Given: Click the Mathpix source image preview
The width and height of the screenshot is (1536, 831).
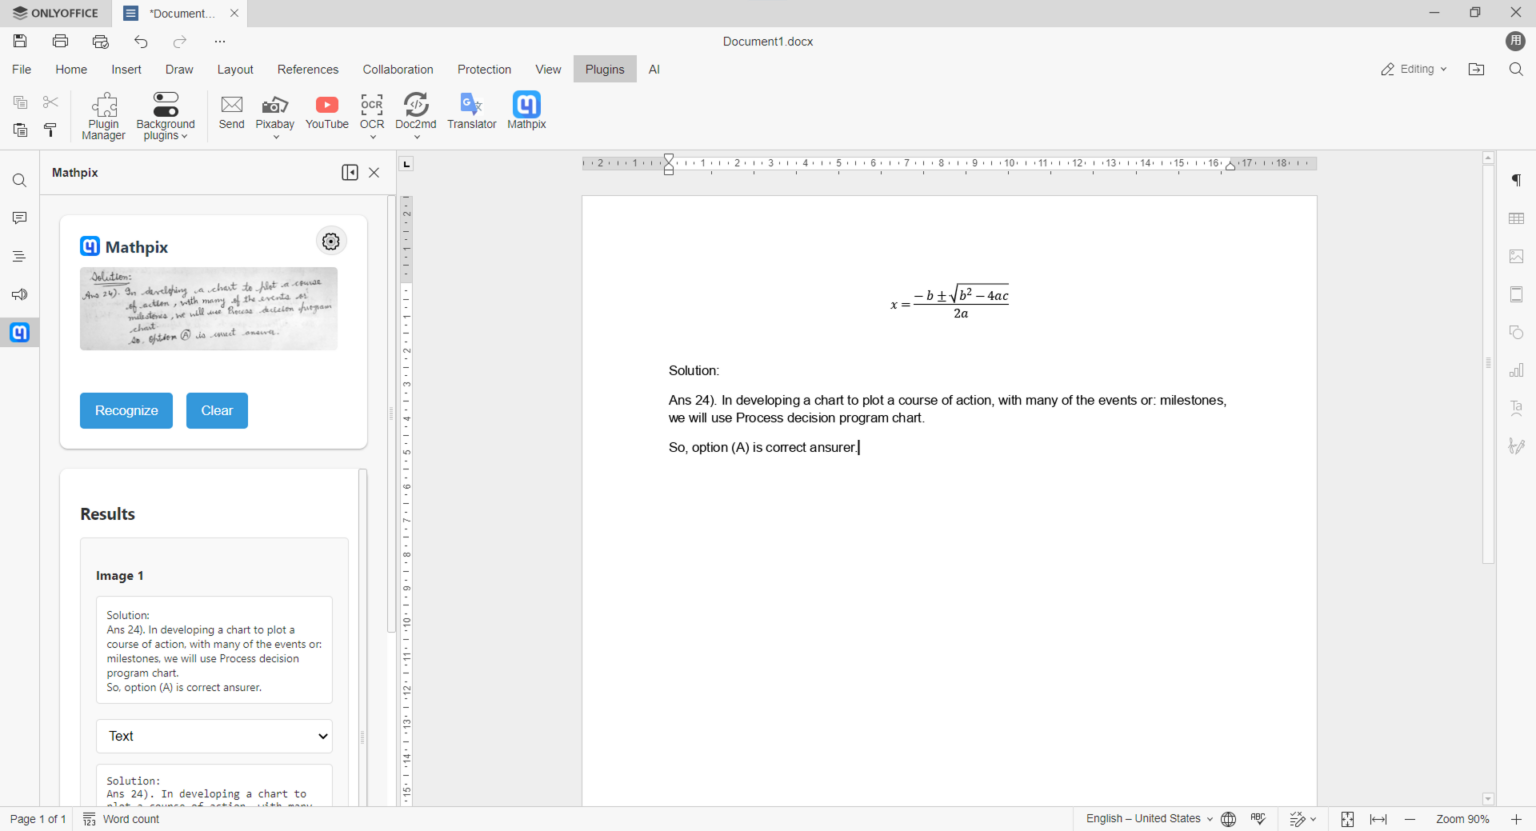Looking at the screenshot, I should click(x=208, y=308).
